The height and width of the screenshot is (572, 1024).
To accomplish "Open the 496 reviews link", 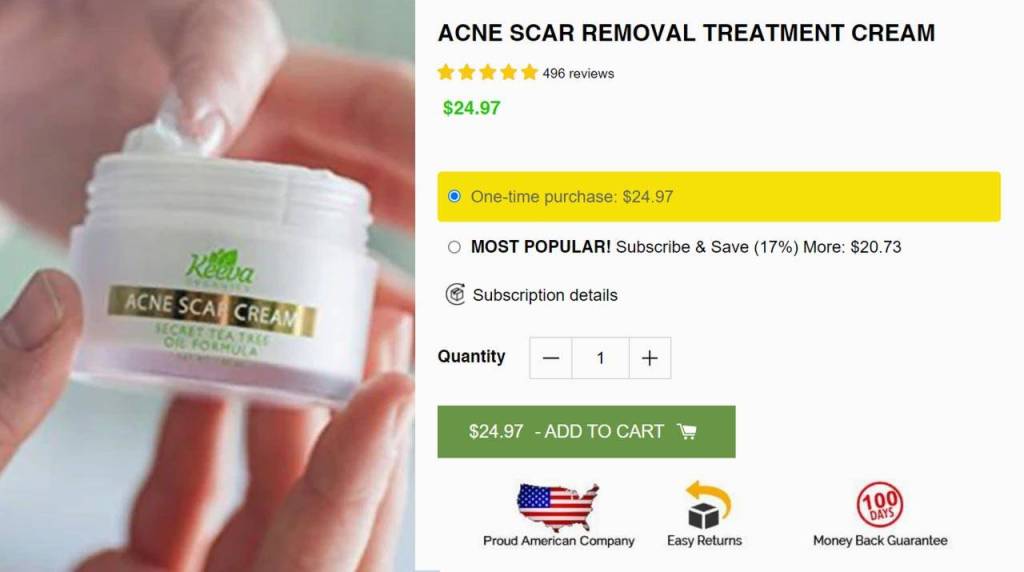I will 578,74.
